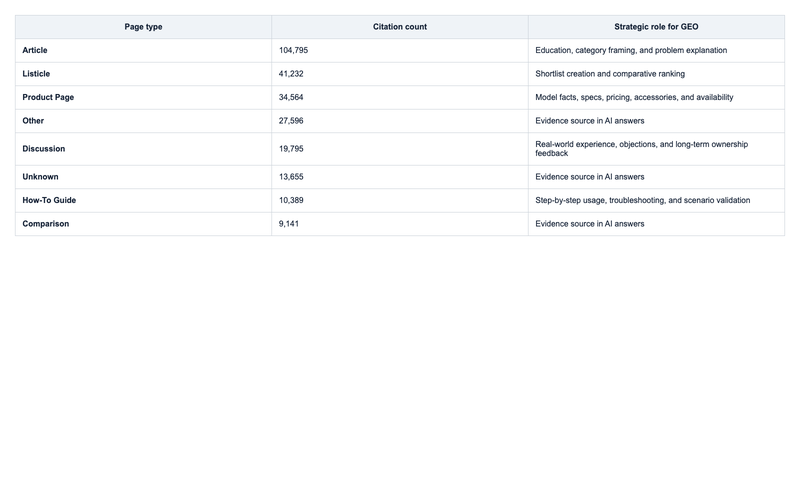Click the citation count 10,389
This screenshot has height=500, width=800.
pyautogui.click(x=291, y=201)
